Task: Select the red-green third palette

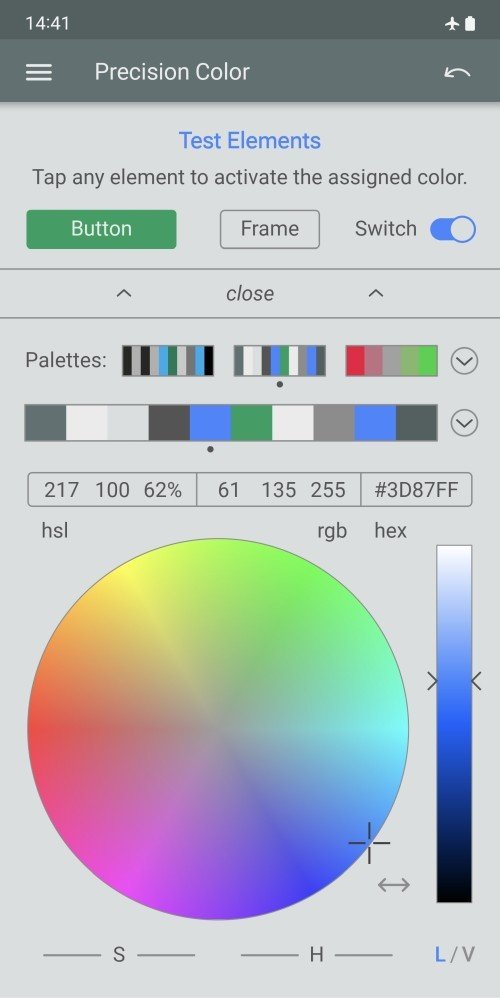Action: (391, 361)
